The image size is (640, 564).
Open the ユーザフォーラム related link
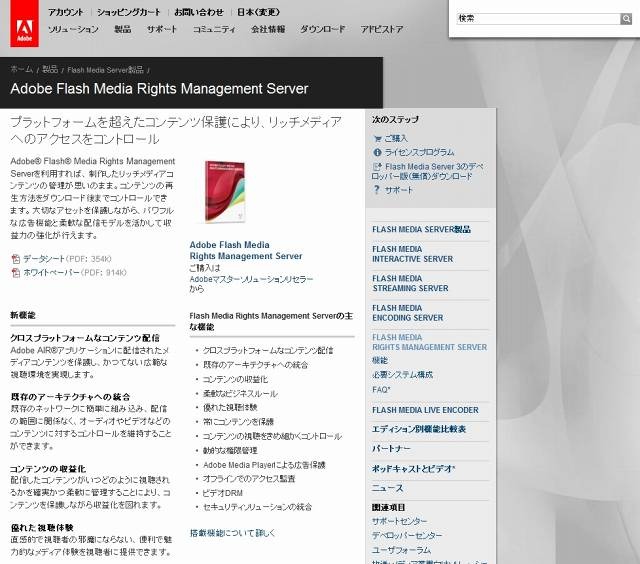pyautogui.click(x=401, y=550)
